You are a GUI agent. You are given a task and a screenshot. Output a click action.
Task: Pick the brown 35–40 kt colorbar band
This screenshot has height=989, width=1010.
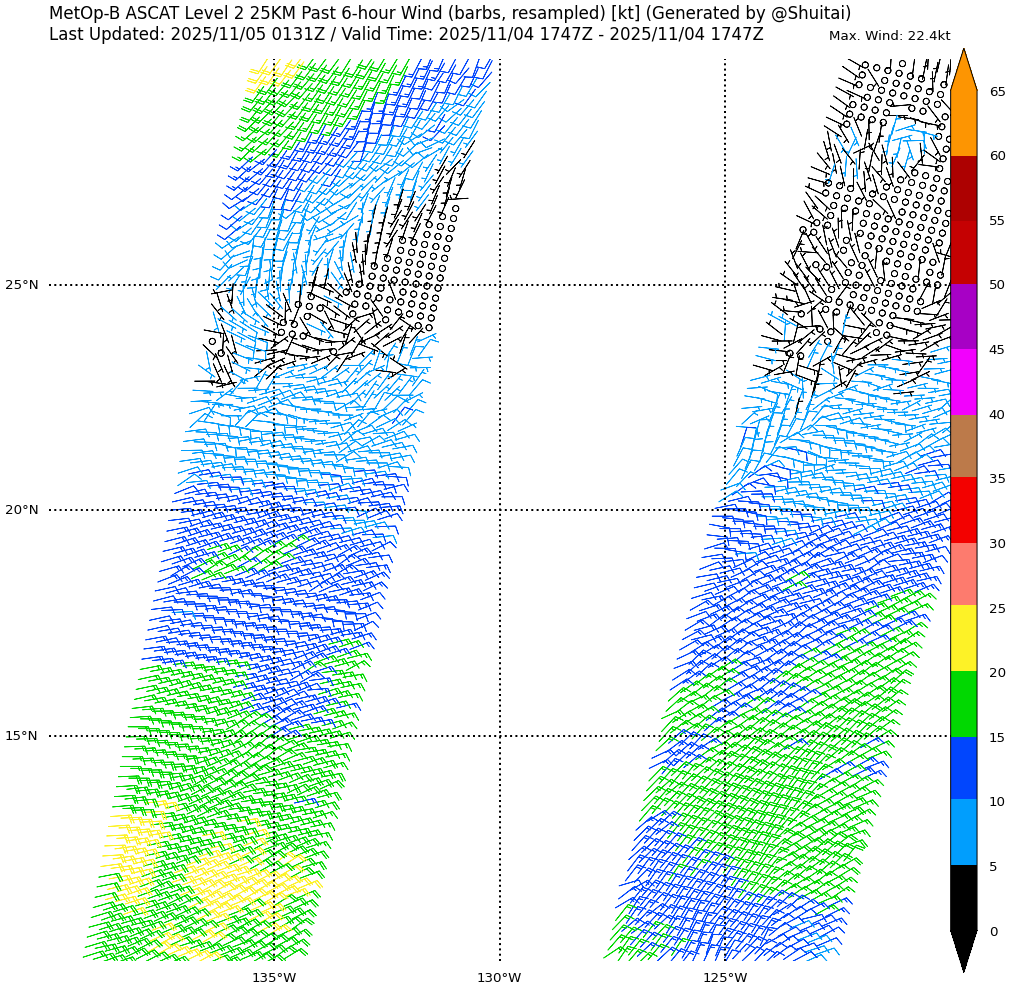click(x=963, y=446)
